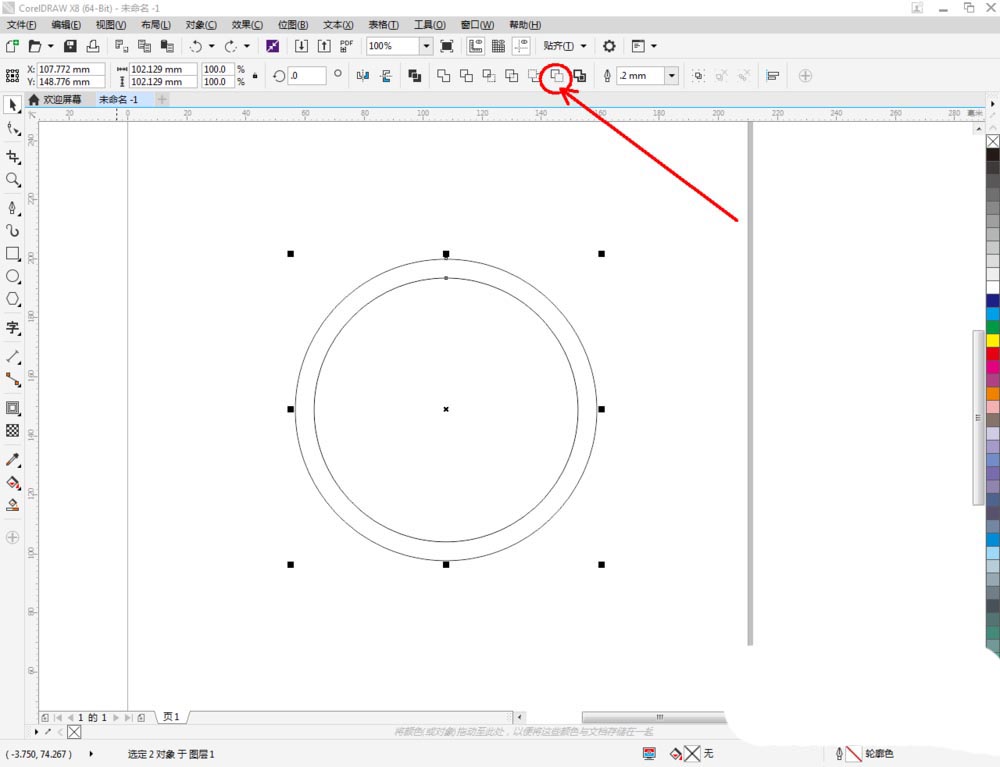Click the Cut toolbar icon
This screenshot has width=1000, height=767.
coord(121,46)
